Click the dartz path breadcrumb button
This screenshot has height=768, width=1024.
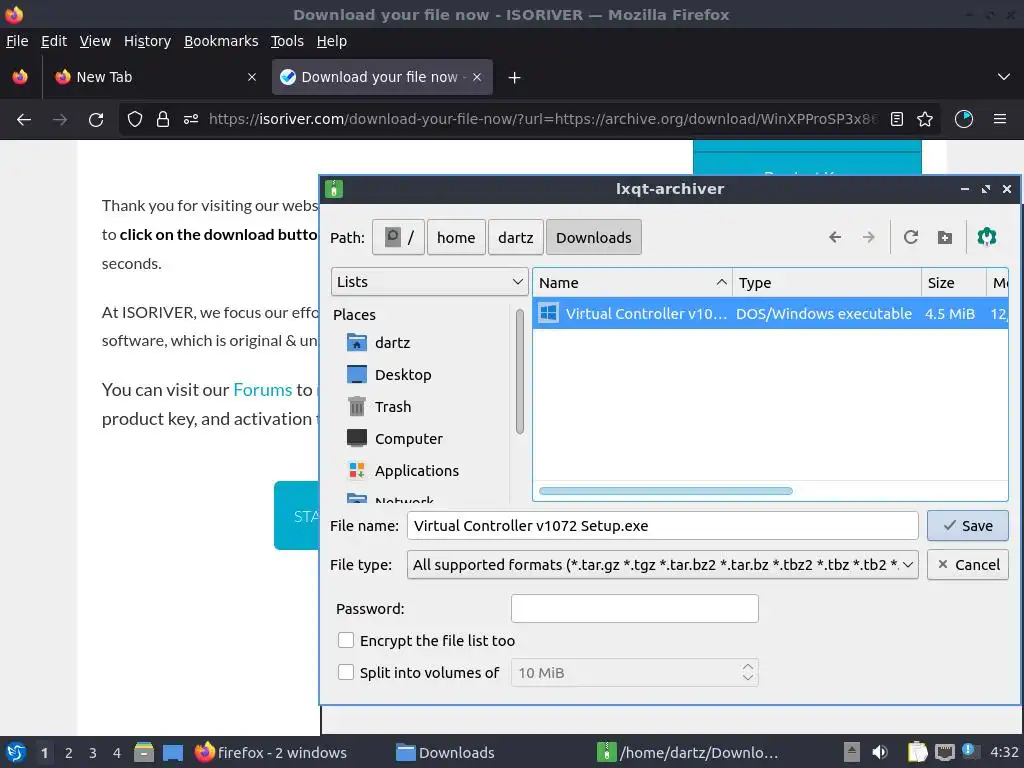[515, 237]
